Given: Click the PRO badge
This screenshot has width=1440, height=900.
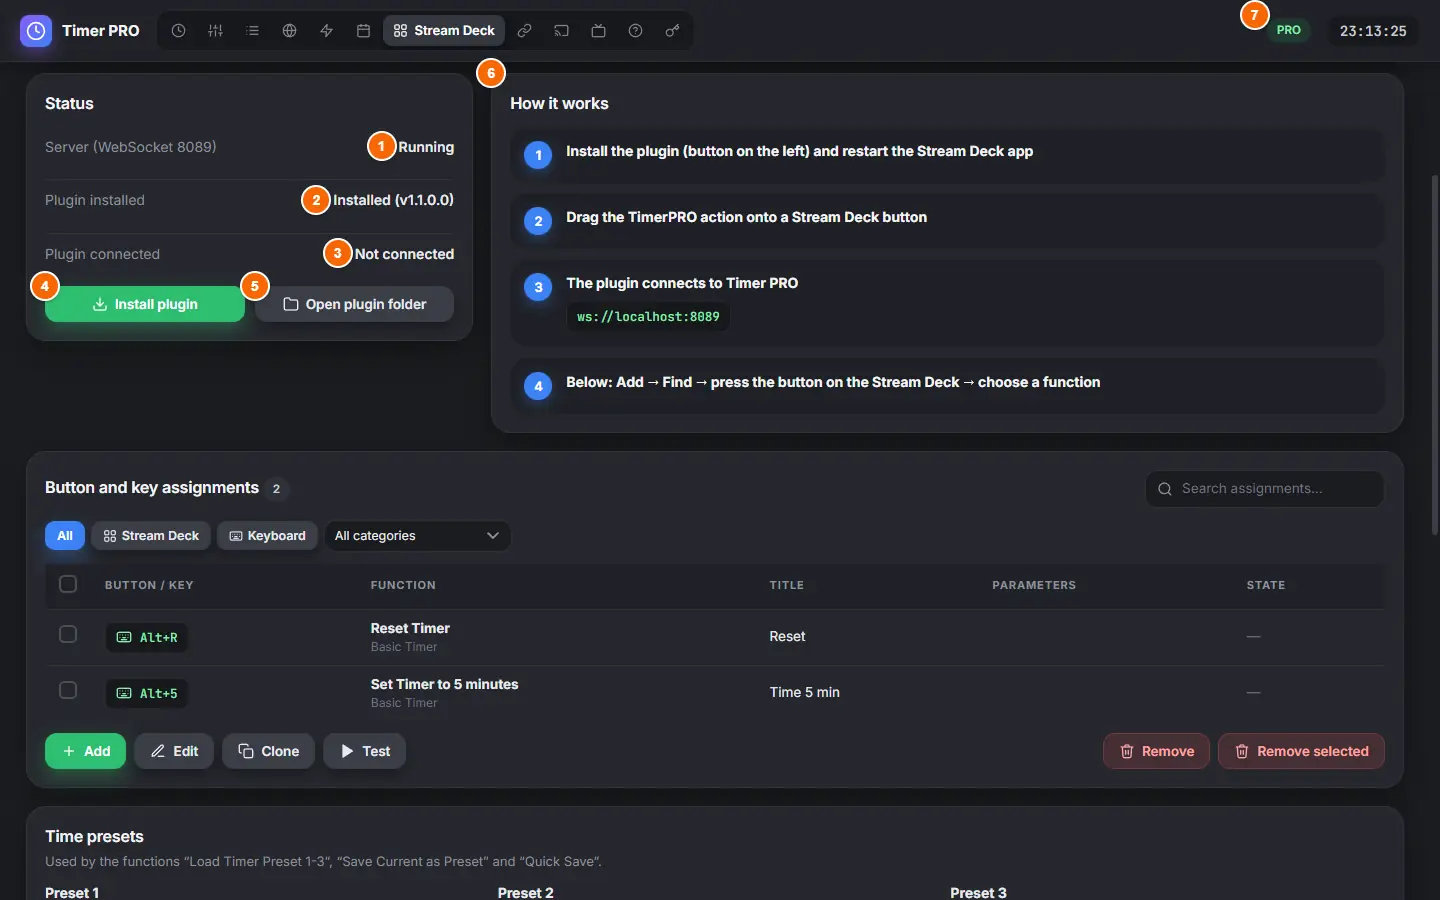Looking at the screenshot, I should [1289, 30].
